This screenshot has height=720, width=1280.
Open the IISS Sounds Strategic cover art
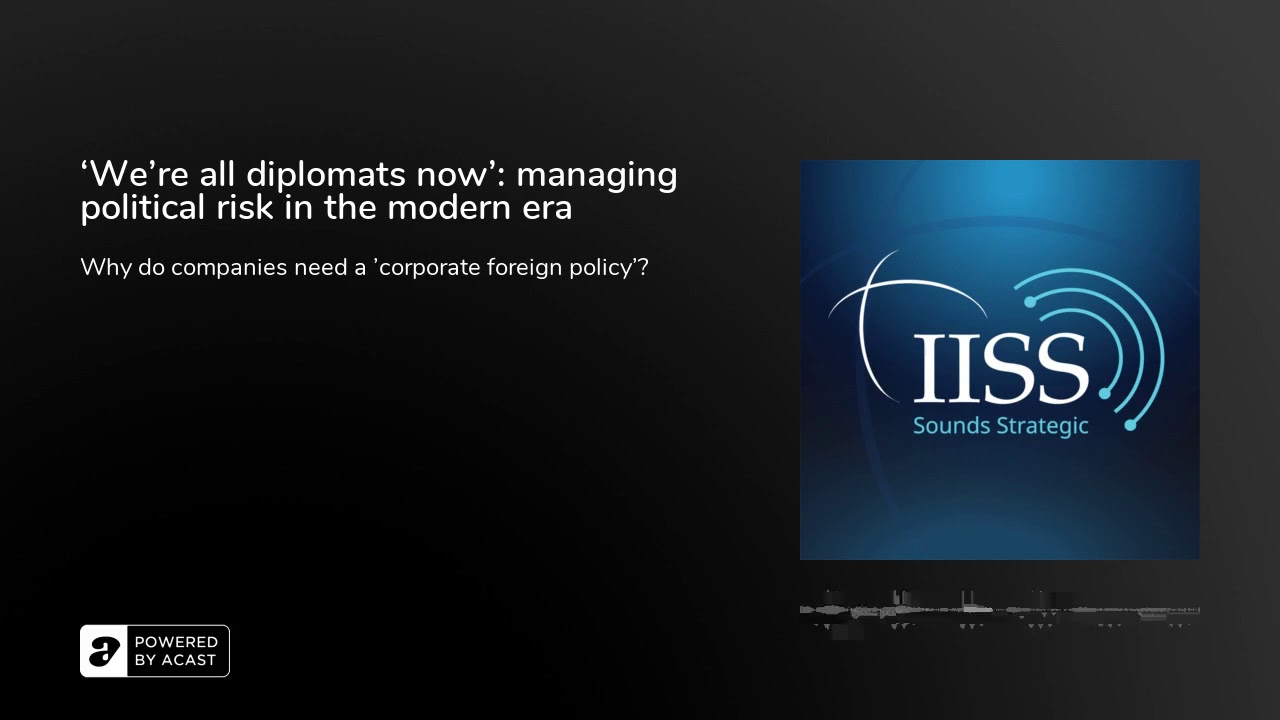click(x=1000, y=360)
